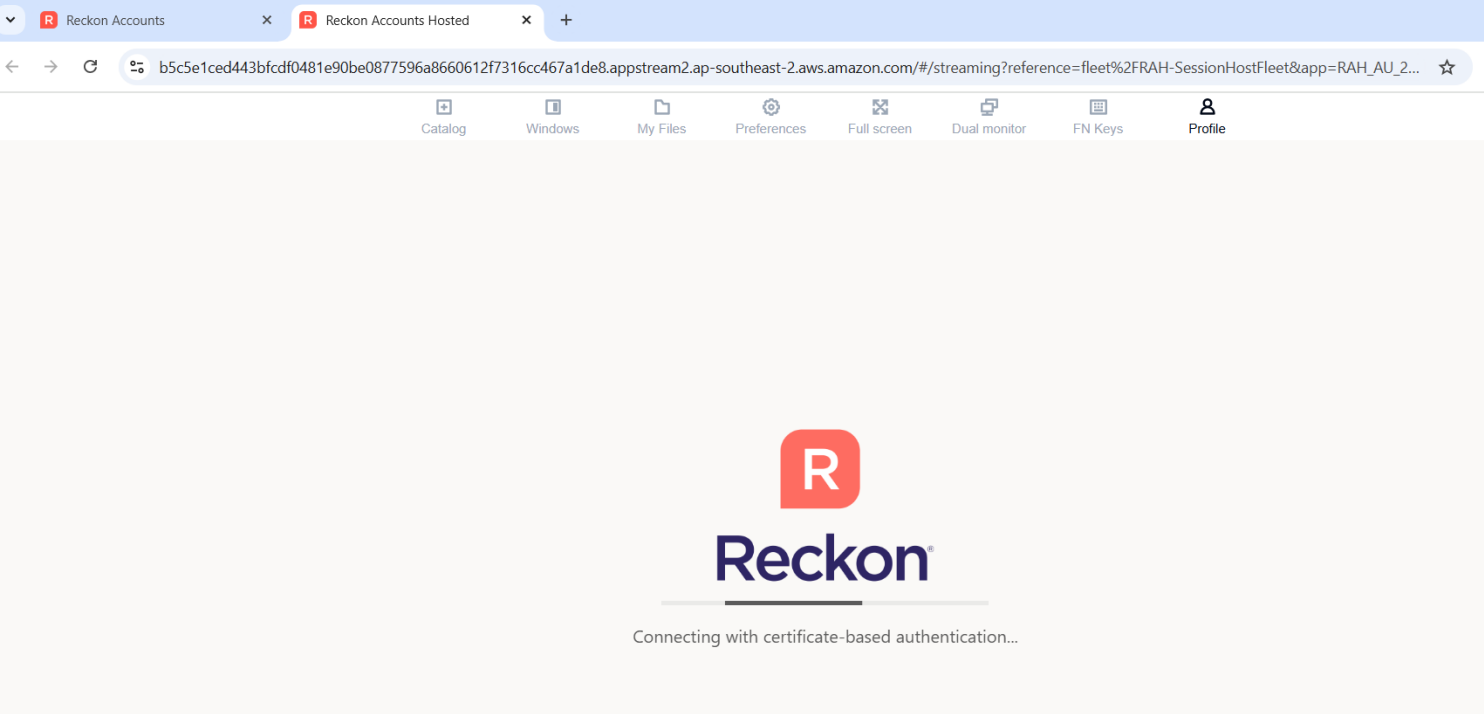Image resolution: width=1484 pixels, height=714 pixels.
Task: Open the tab search dropdown arrow
Action: coord(10,20)
